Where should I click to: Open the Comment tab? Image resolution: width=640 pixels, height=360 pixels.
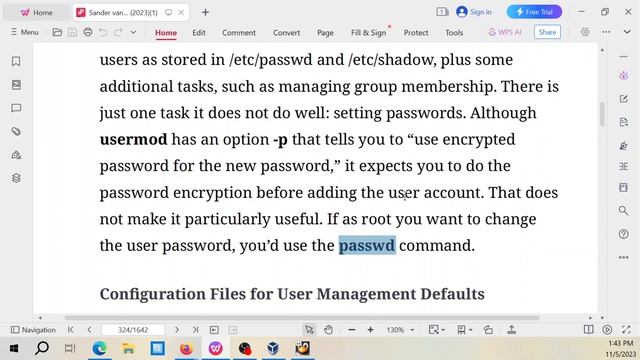pos(239,33)
